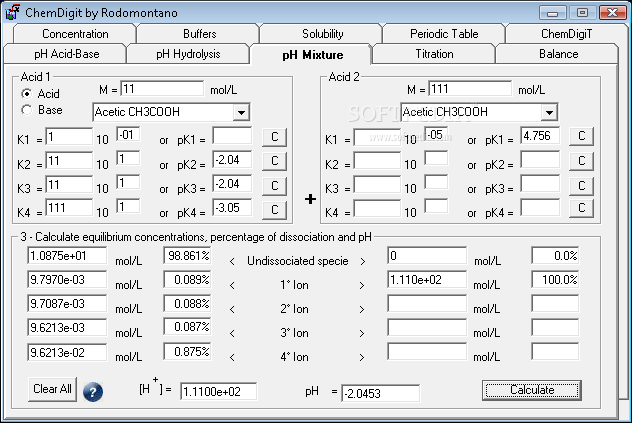The height and width of the screenshot is (423, 632).
Task: Minimize the ChemDigit window
Action: click(552, 13)
